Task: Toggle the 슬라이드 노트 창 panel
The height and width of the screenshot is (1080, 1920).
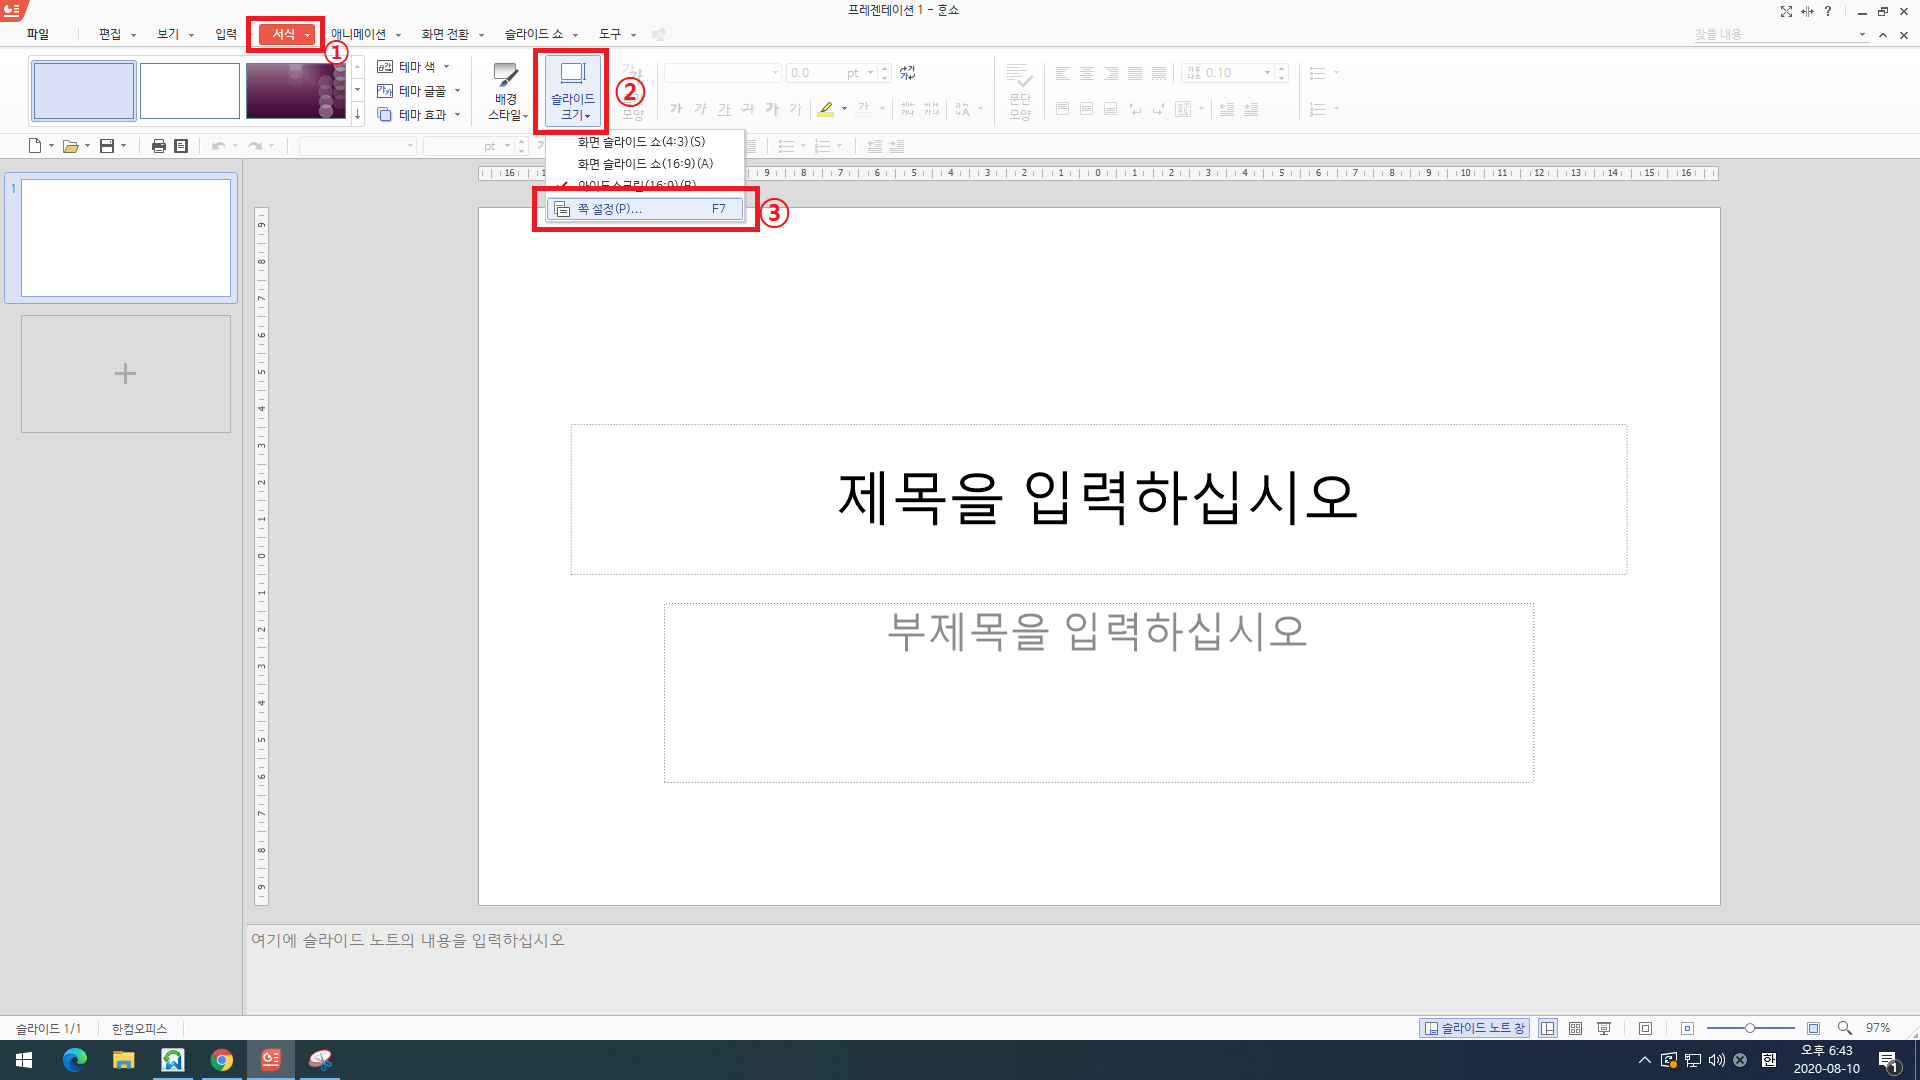Action: (x=1474, y=1028)
